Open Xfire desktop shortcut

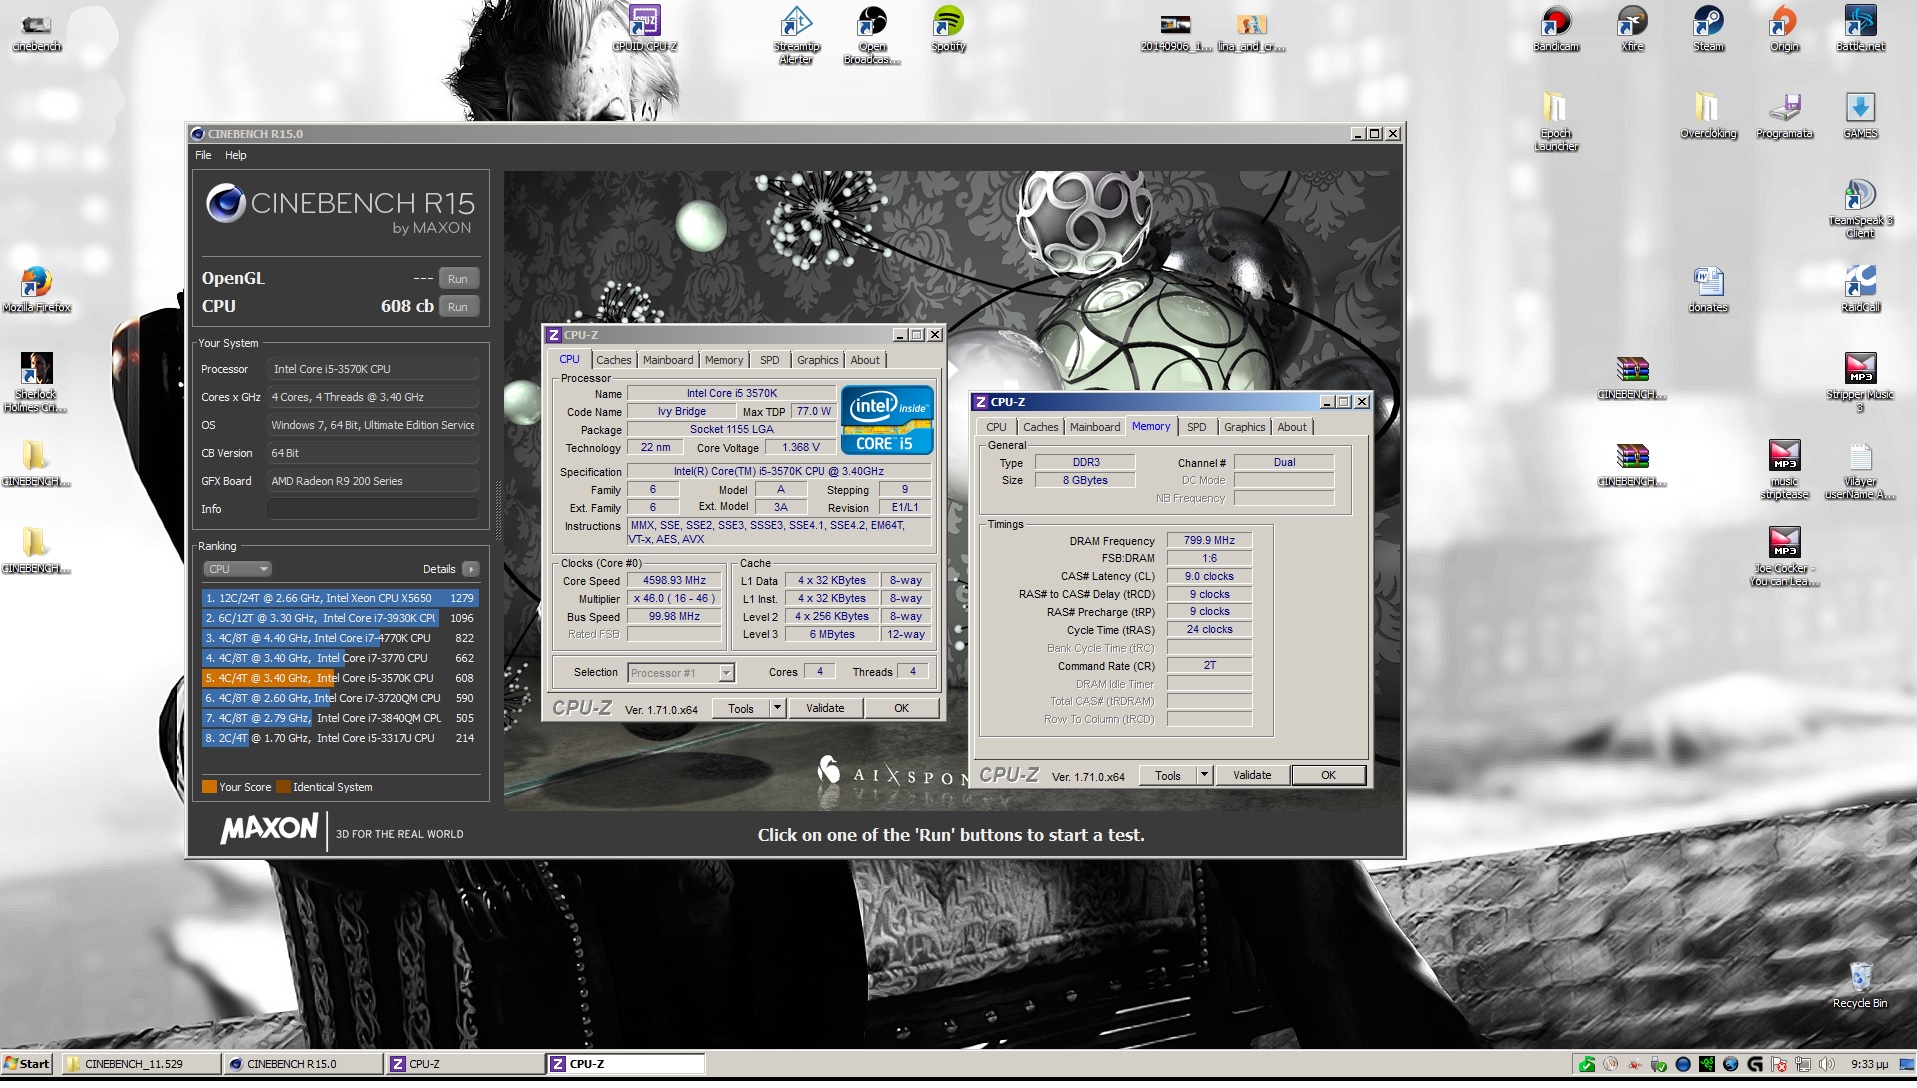coord(1632,30)
